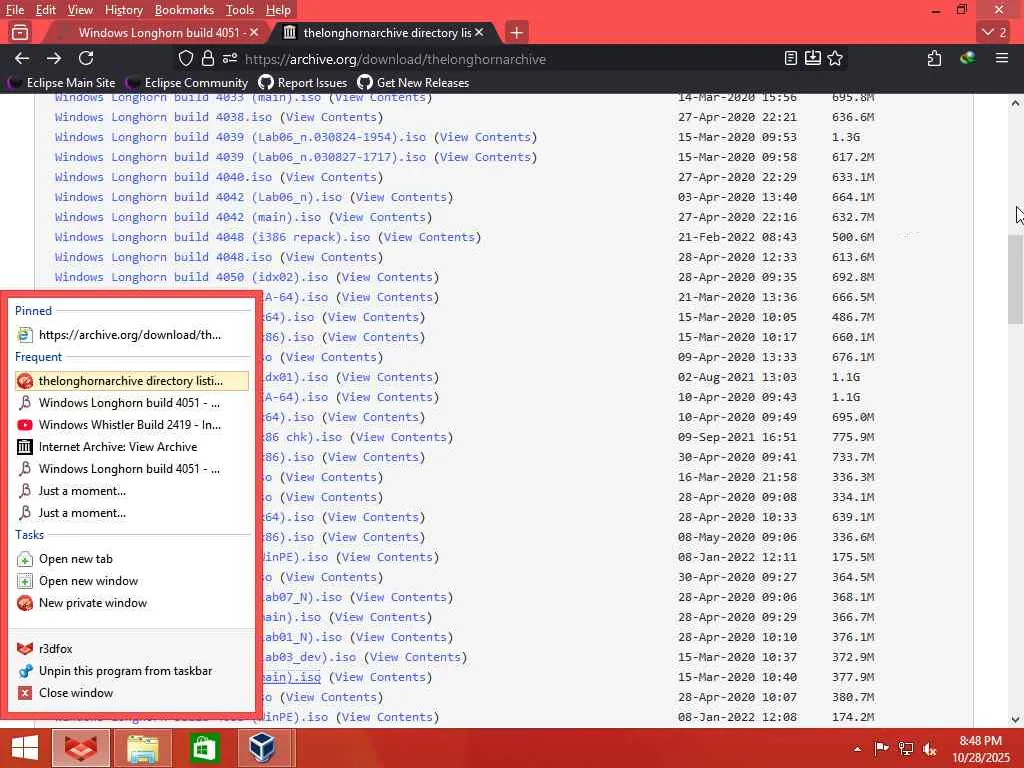Toggle reader view icon
Viewport: 1024px width, 768px height.
click(x=791, y=59)
